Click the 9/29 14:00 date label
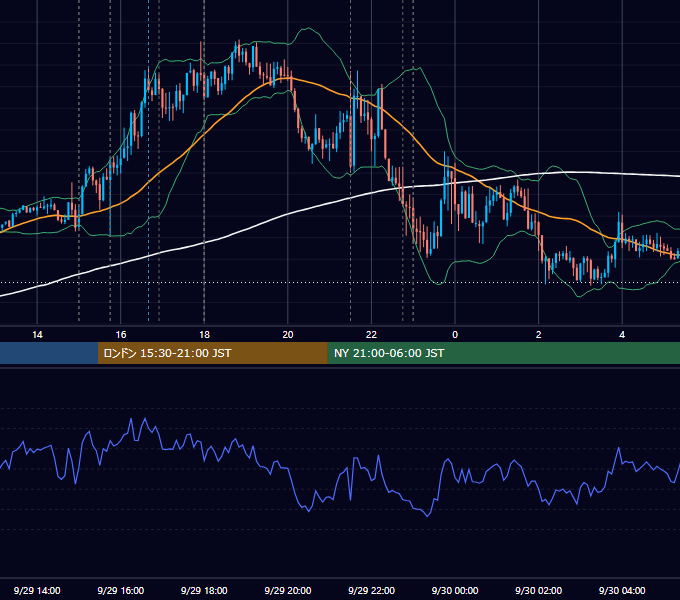 click(37, 590)
